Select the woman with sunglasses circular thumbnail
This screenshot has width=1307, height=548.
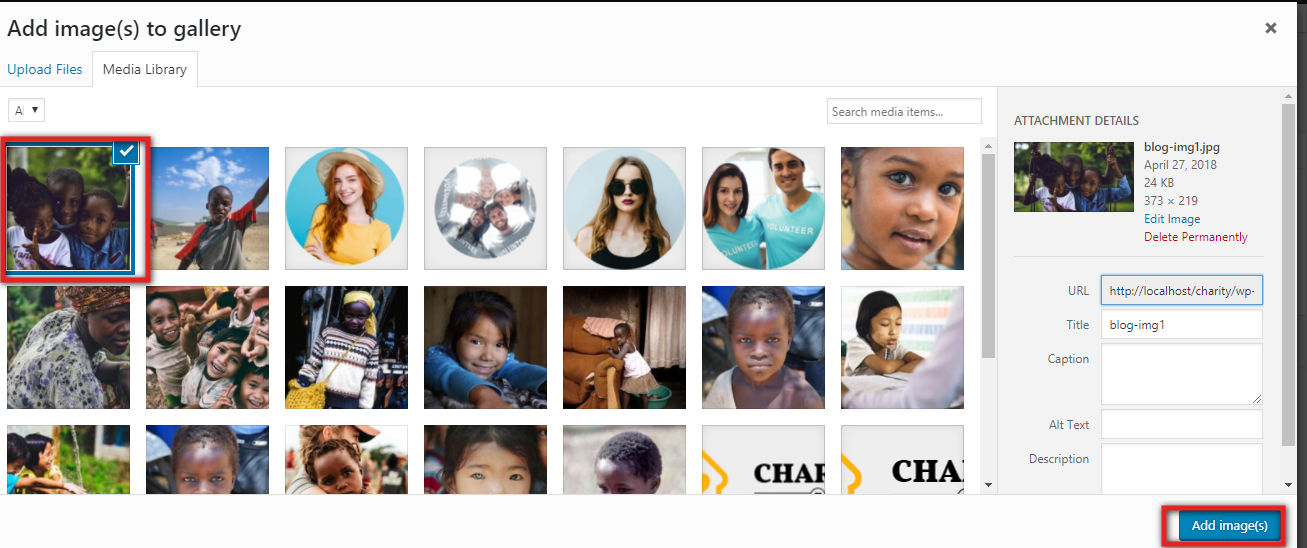(624, 208)
